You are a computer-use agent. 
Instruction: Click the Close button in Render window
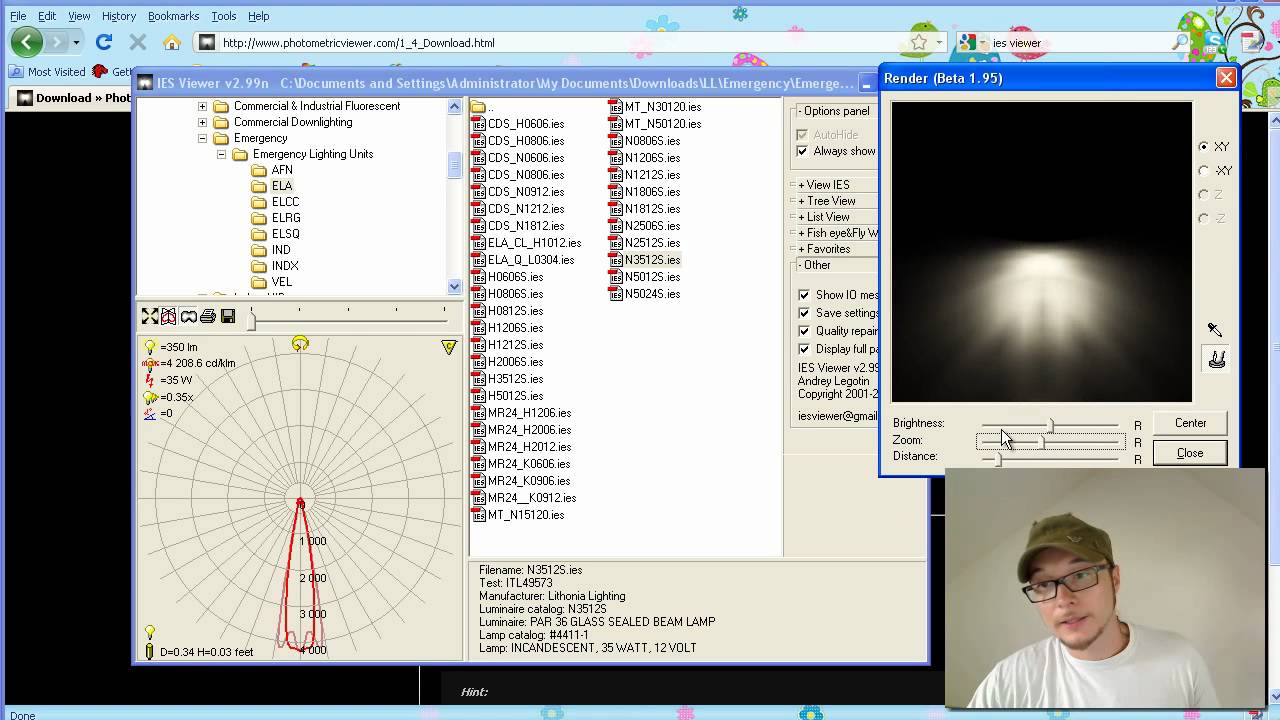pyautogui.click(x=1190, y=453)
